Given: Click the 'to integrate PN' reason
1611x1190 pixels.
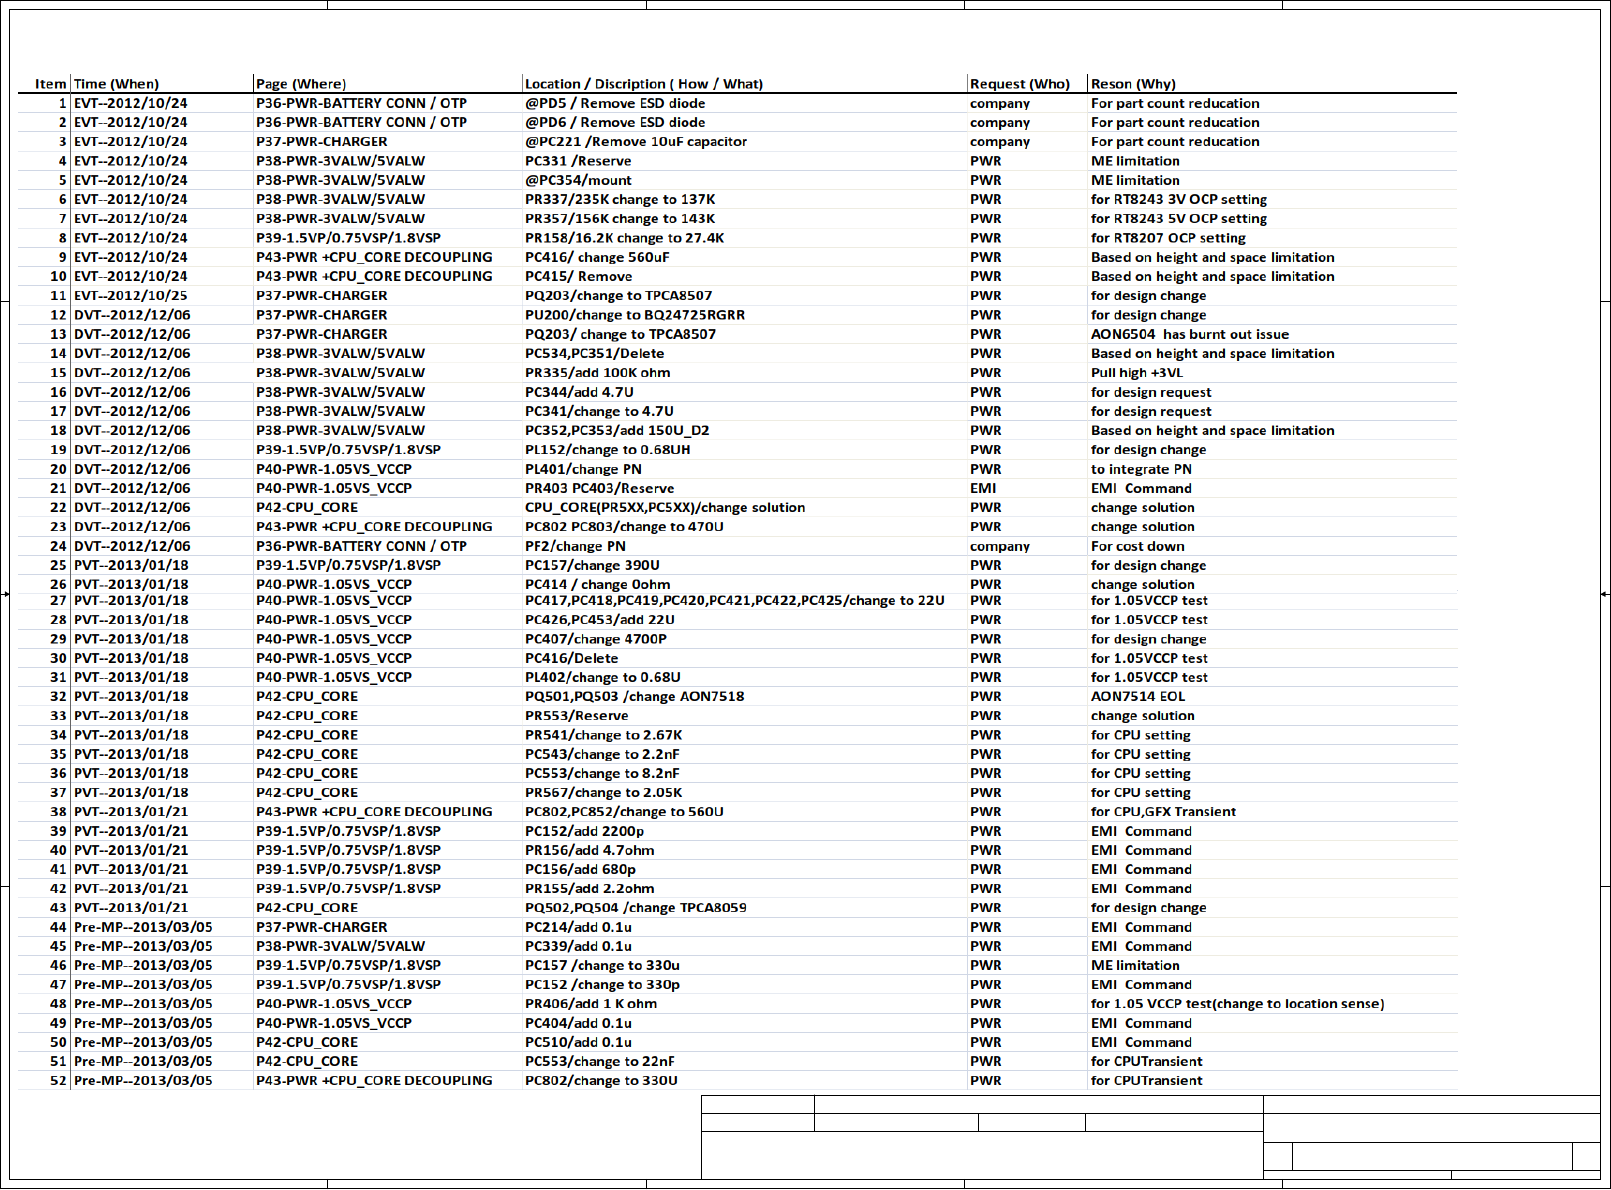Looking at the screenshot, I should tap(1141, 469).
